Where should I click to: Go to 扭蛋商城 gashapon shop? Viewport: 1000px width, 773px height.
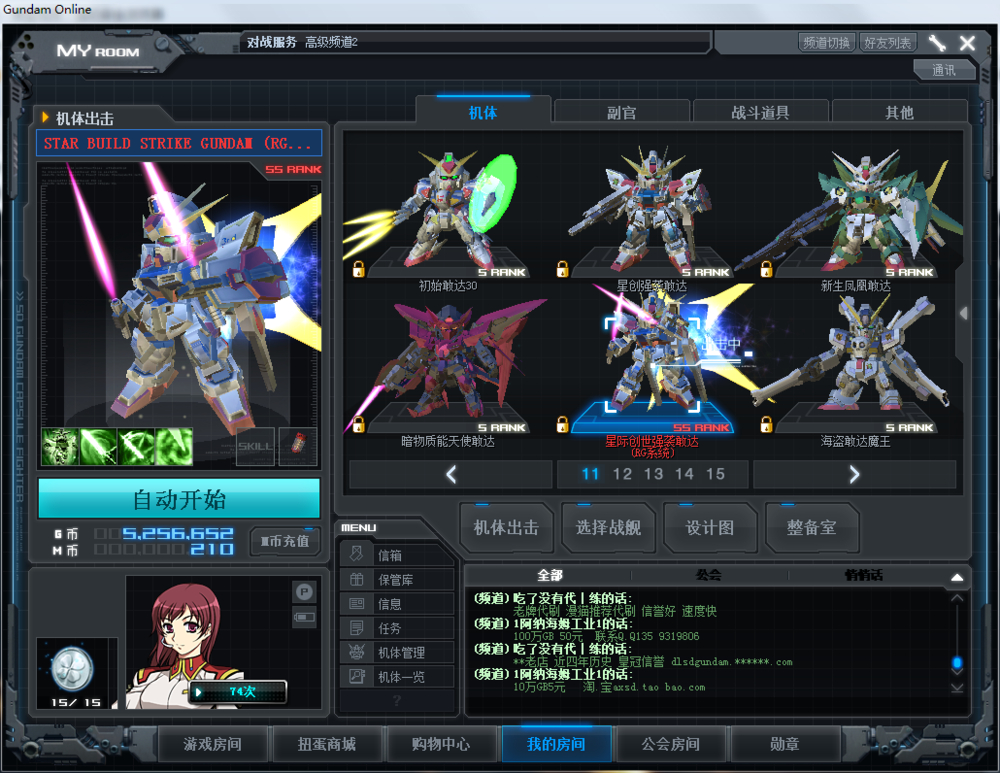(327, 744)
